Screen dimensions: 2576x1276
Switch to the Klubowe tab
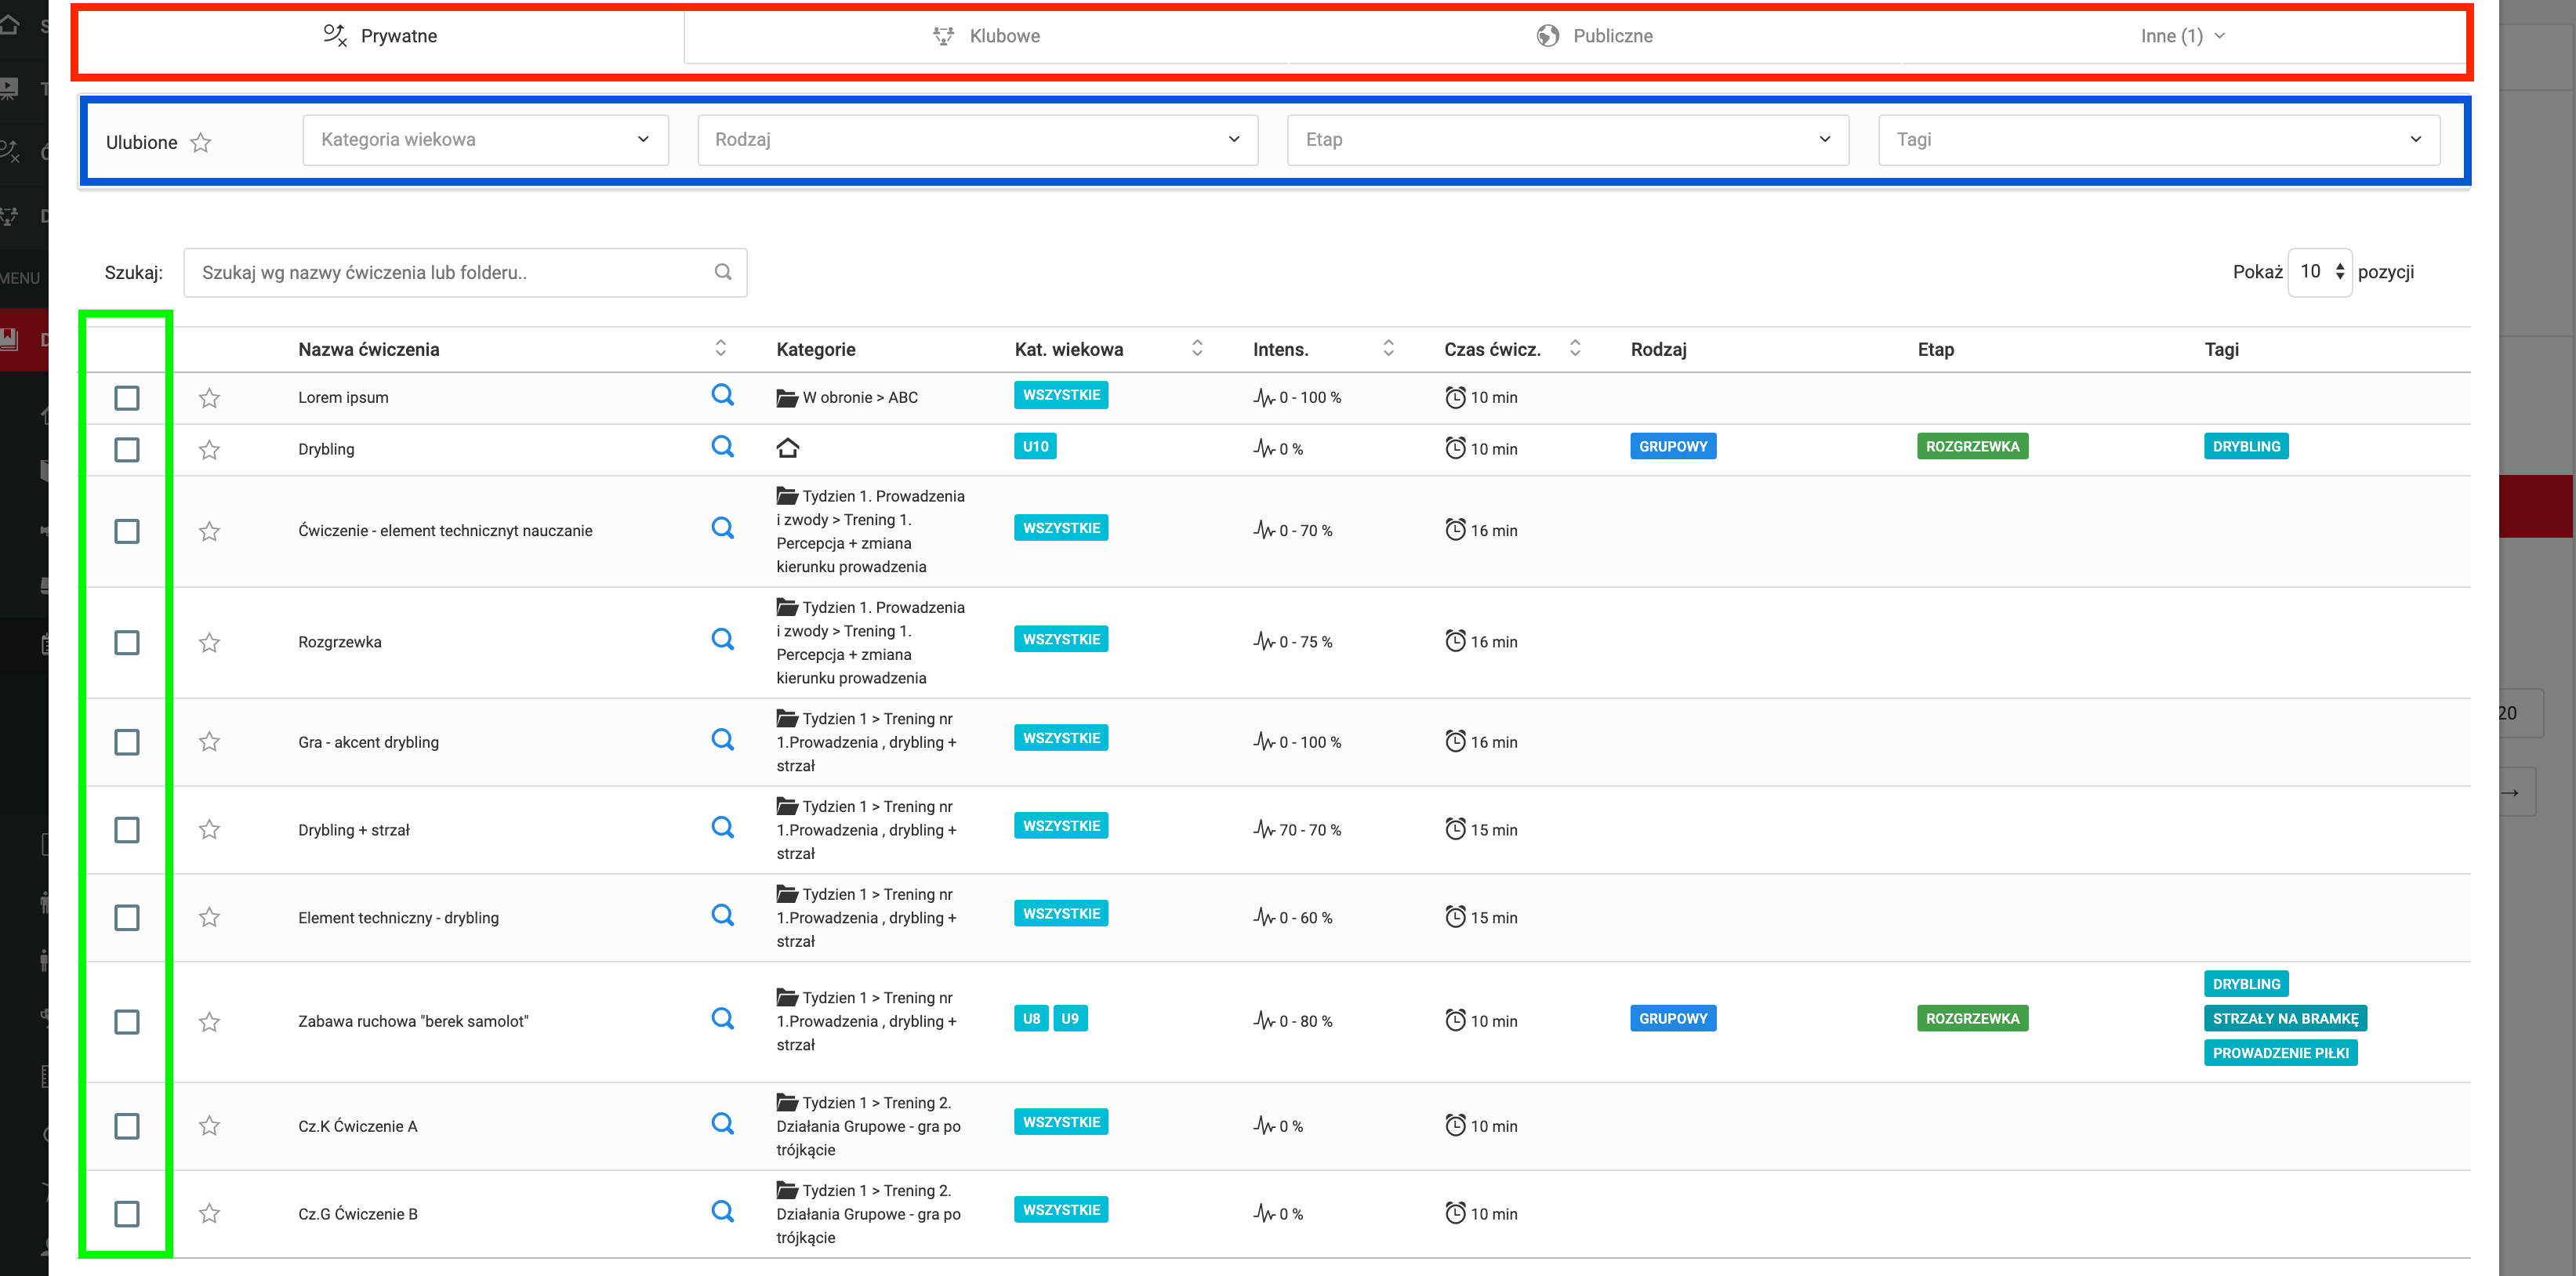pos(986,36)
